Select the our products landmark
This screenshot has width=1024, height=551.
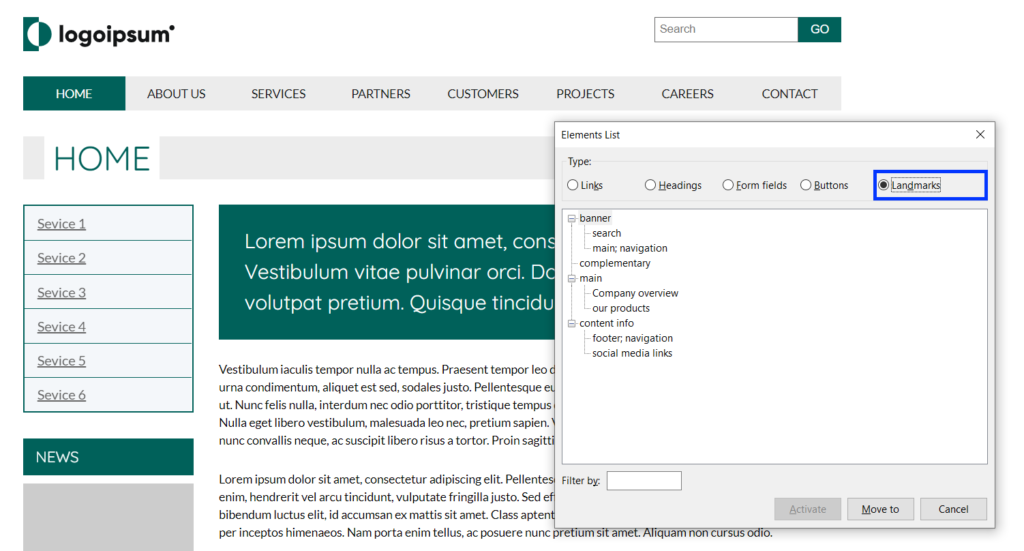click(x=620, y=308)
